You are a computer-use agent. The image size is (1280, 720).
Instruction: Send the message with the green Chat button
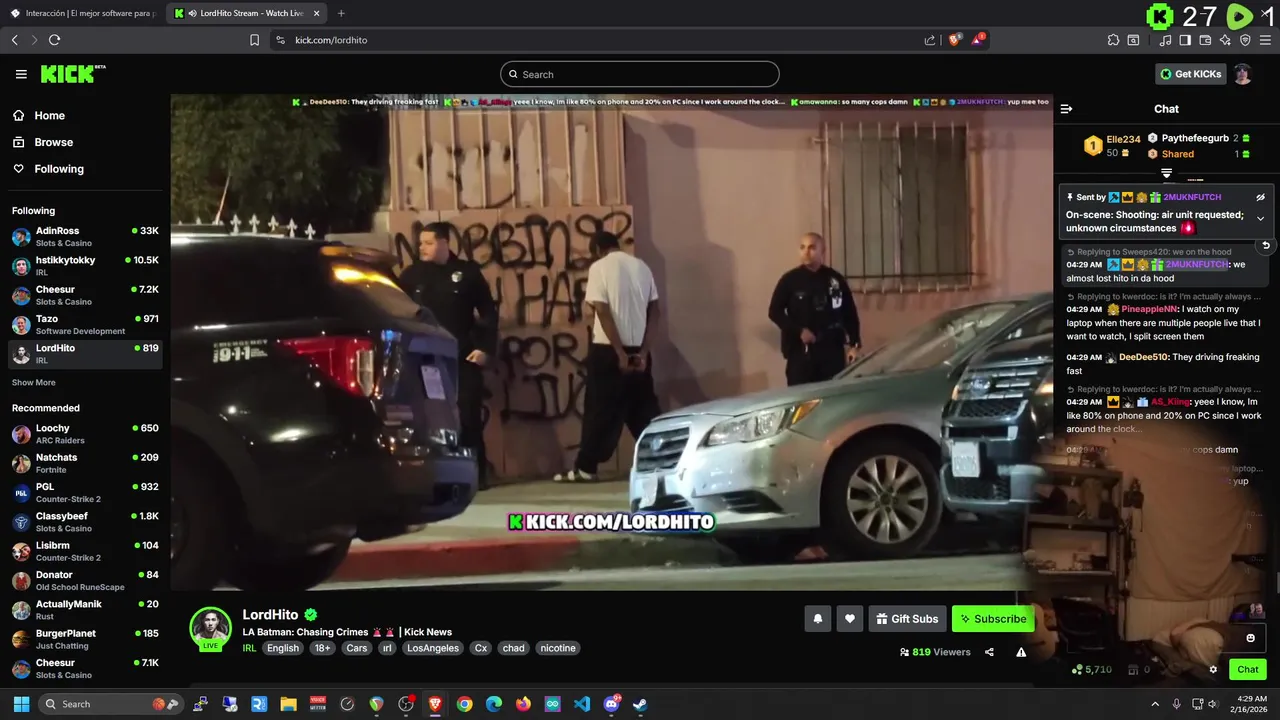click(x=1248, y=669)
